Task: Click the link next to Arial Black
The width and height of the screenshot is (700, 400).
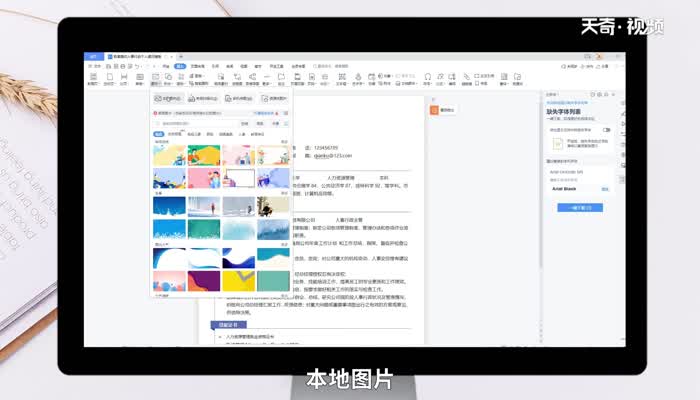Action: click(605, 189)
